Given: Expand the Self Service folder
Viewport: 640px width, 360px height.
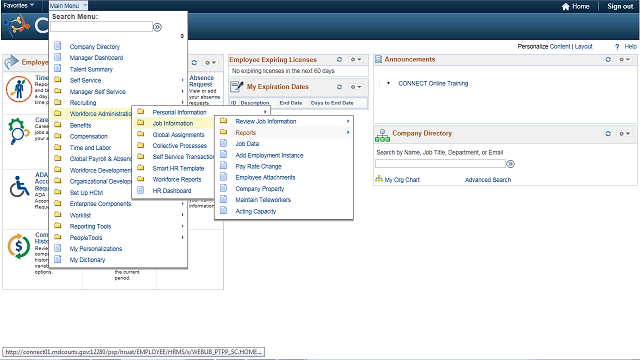Looking at the screenshot, I should pyautogui.click(x=85, y=80).
